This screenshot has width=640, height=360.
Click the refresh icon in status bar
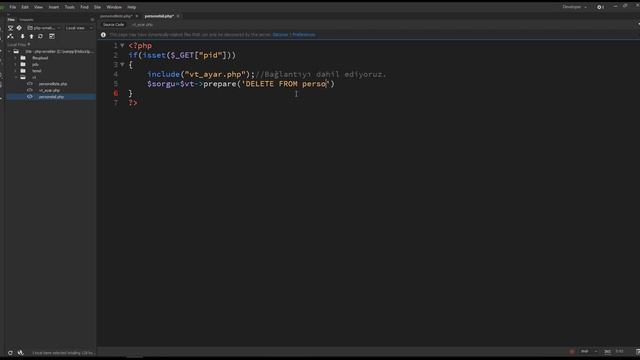[10, 353]
